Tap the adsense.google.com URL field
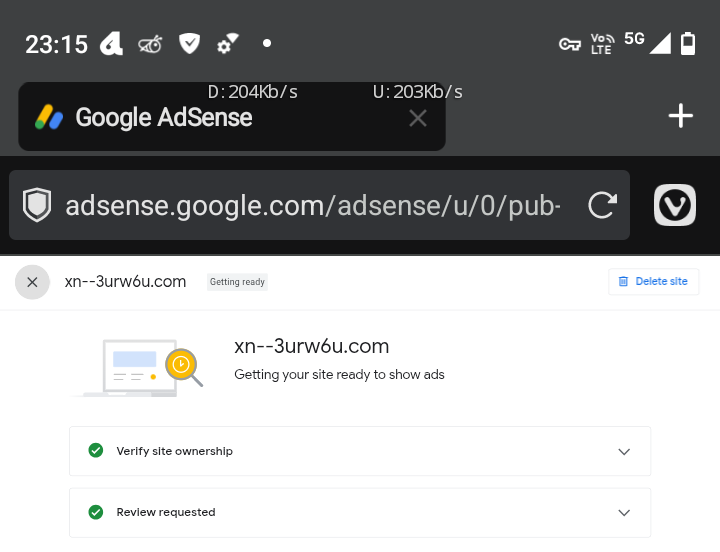Viewport: 720px width, 552px height. pos(312,206)
